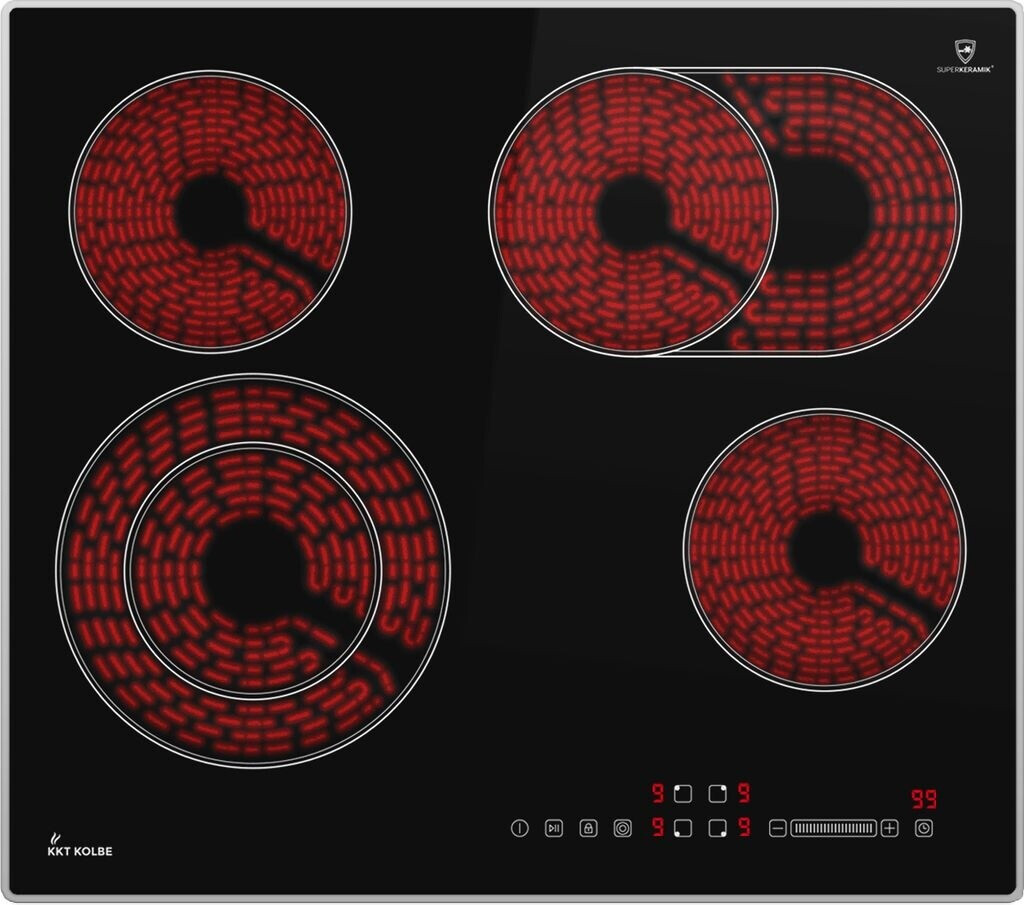The height and width of the screenshot is (905, 1024).
Task: Select the front-left zone selector square
Action: pyautogui.click(x=683, y=828)
